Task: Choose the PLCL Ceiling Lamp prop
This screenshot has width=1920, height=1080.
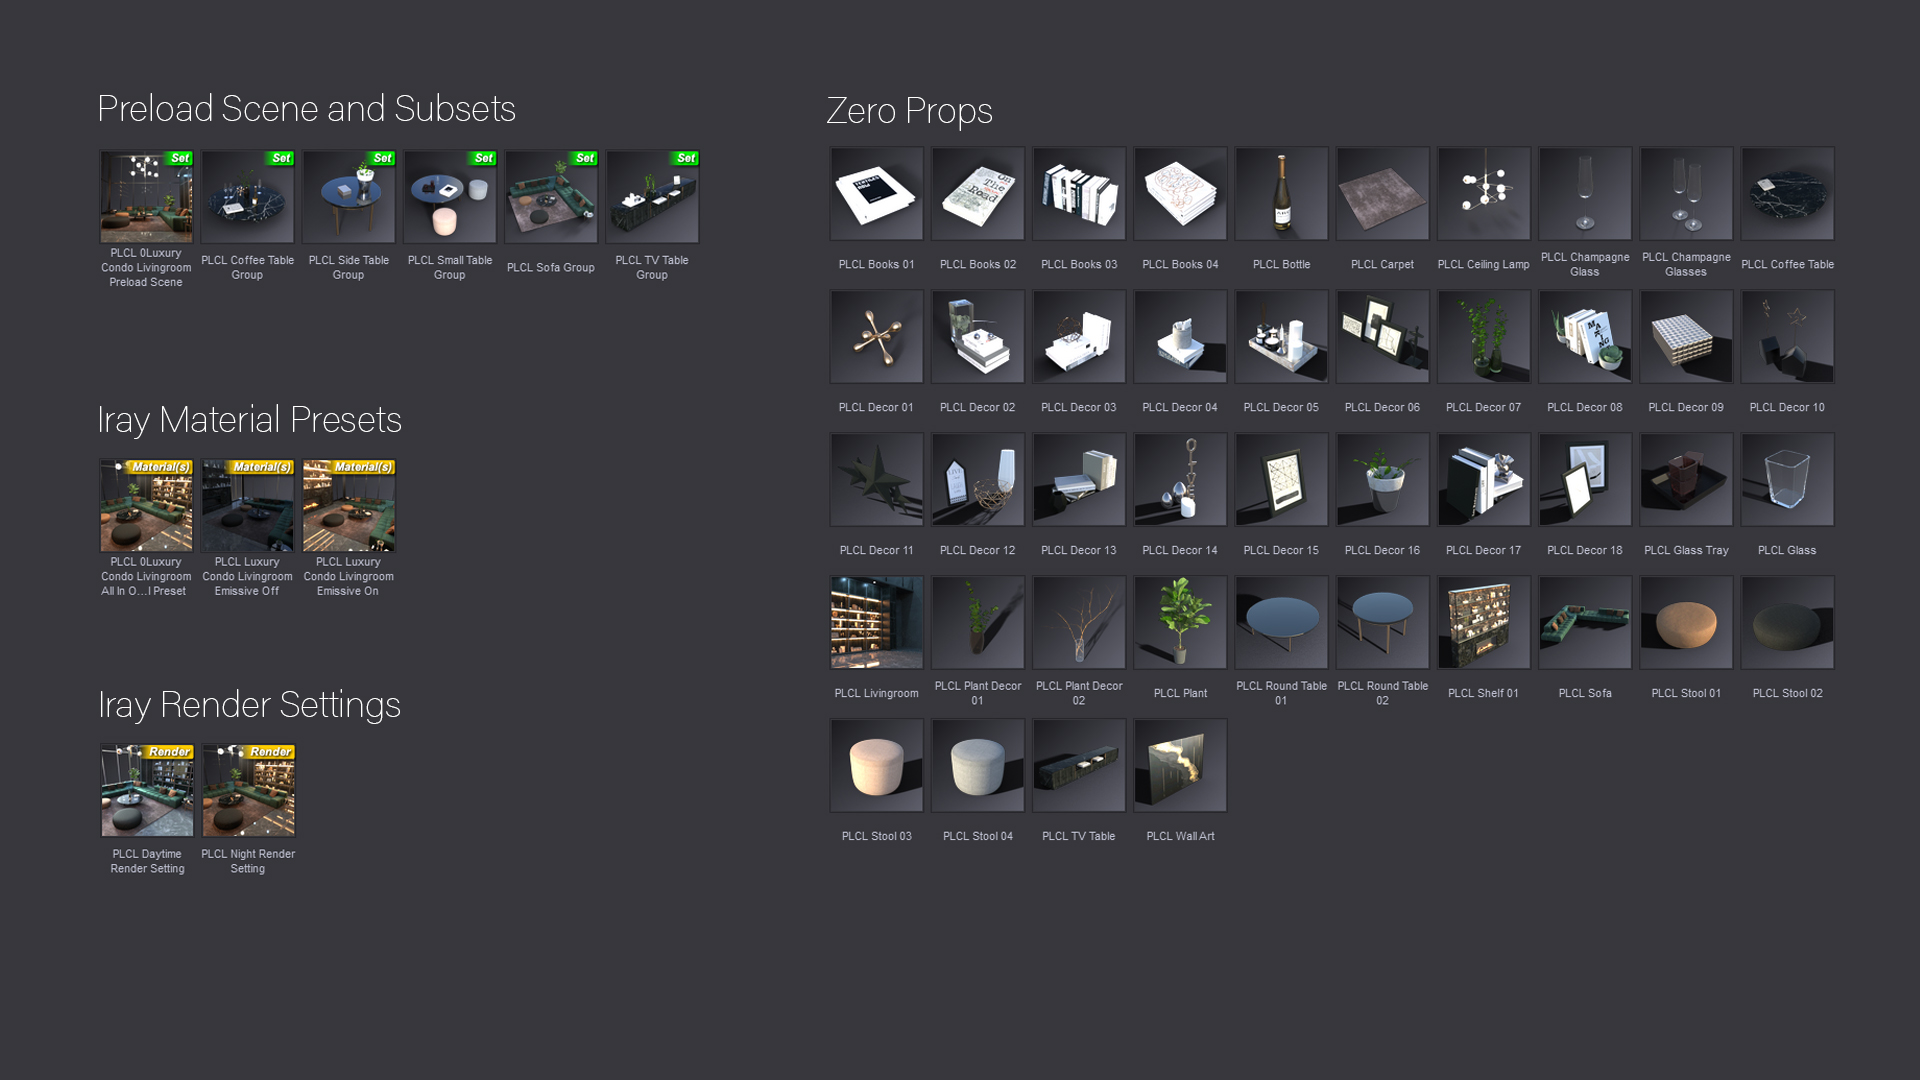Action: 1483,194
